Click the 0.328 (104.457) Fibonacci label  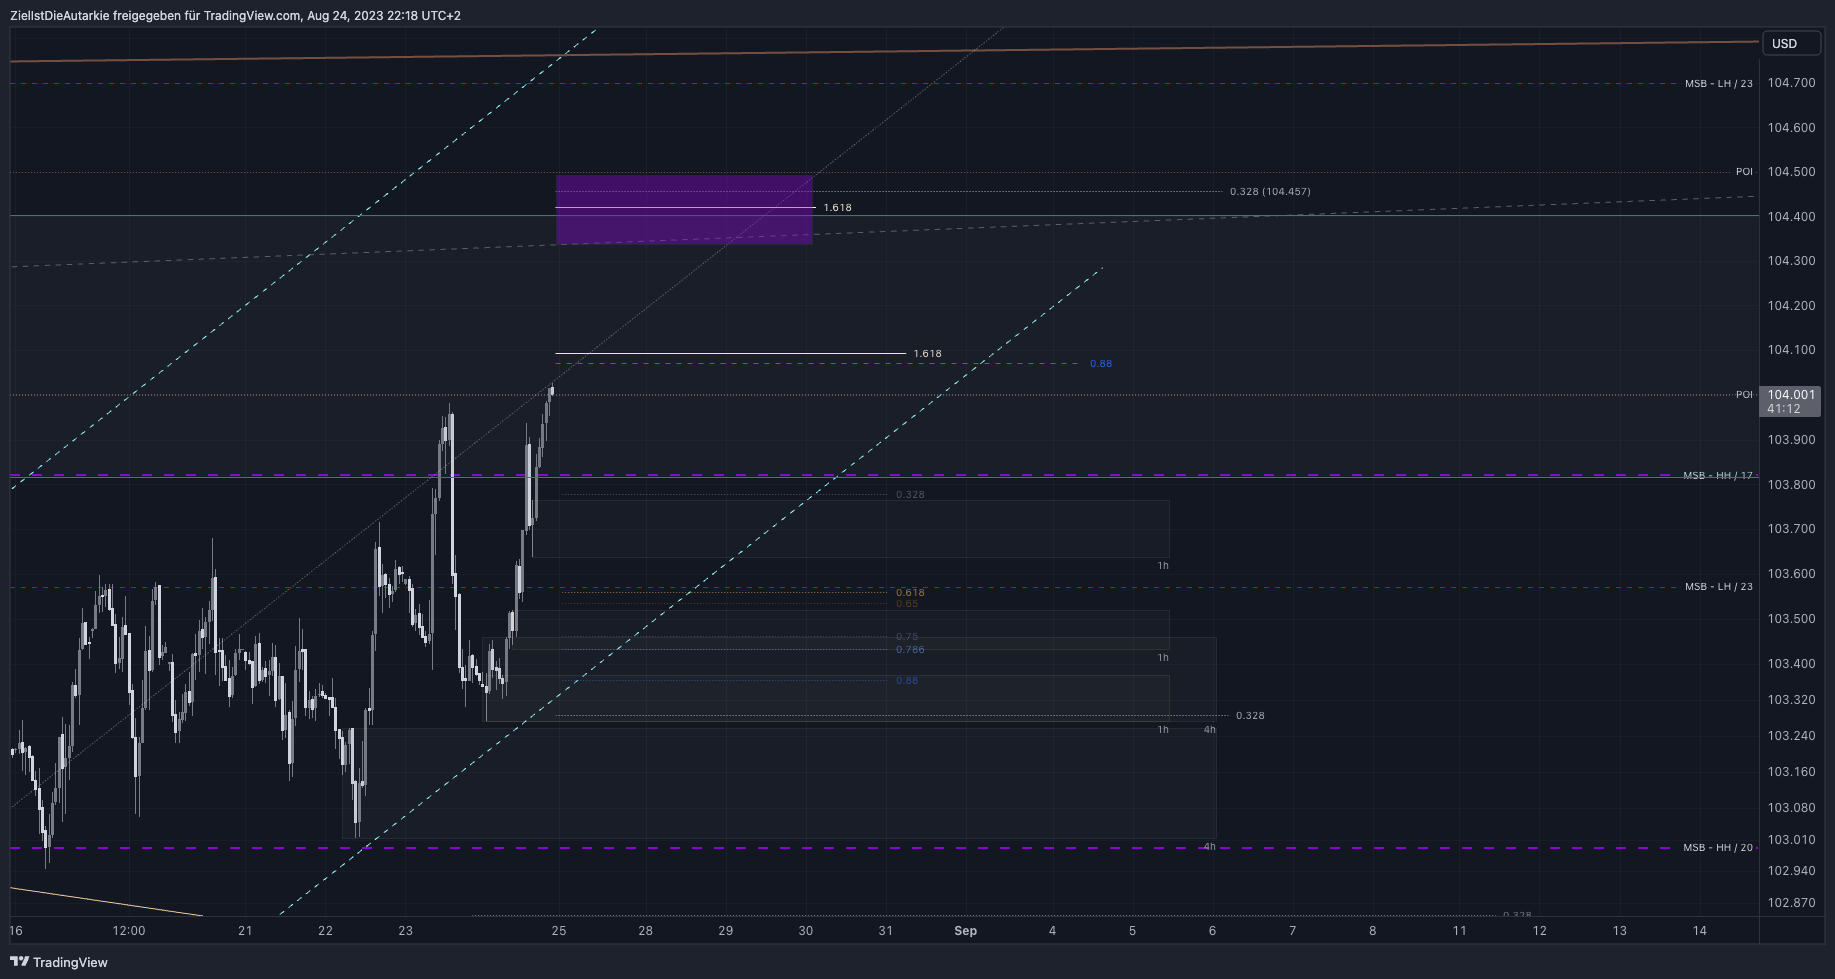click(x=1270, y=191)
